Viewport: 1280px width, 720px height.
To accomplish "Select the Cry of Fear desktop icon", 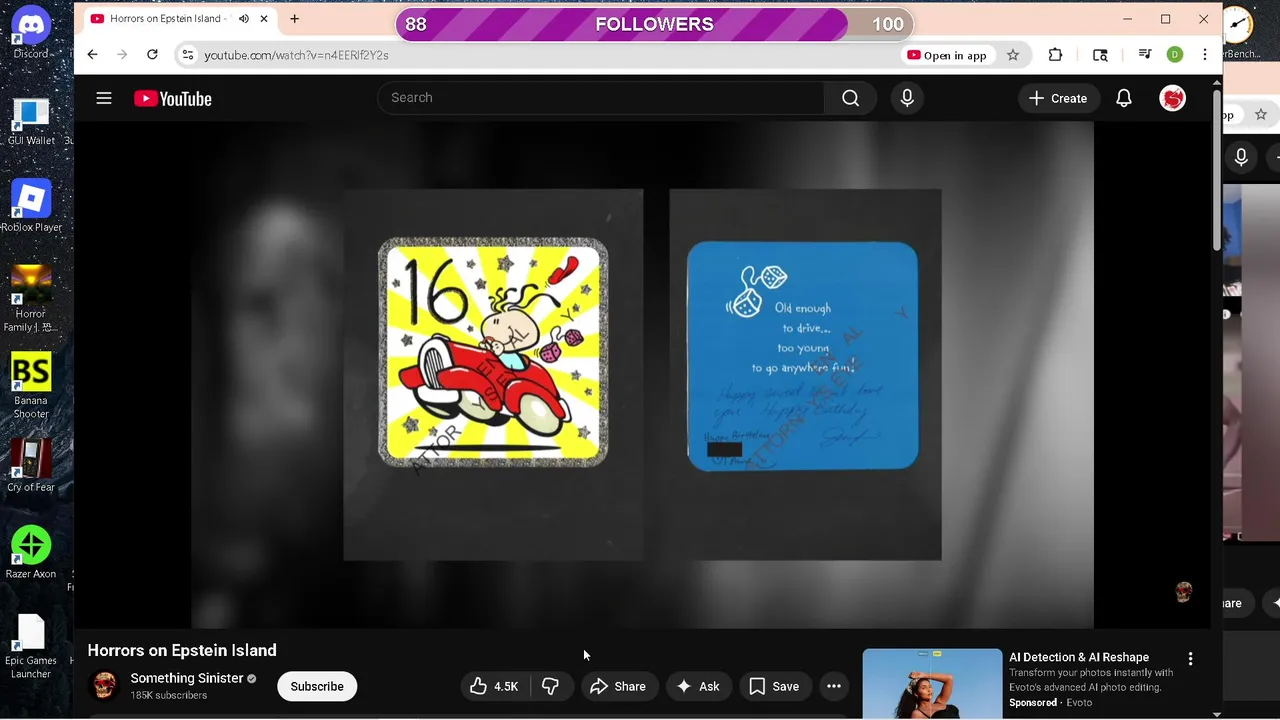I will [31, 465].
